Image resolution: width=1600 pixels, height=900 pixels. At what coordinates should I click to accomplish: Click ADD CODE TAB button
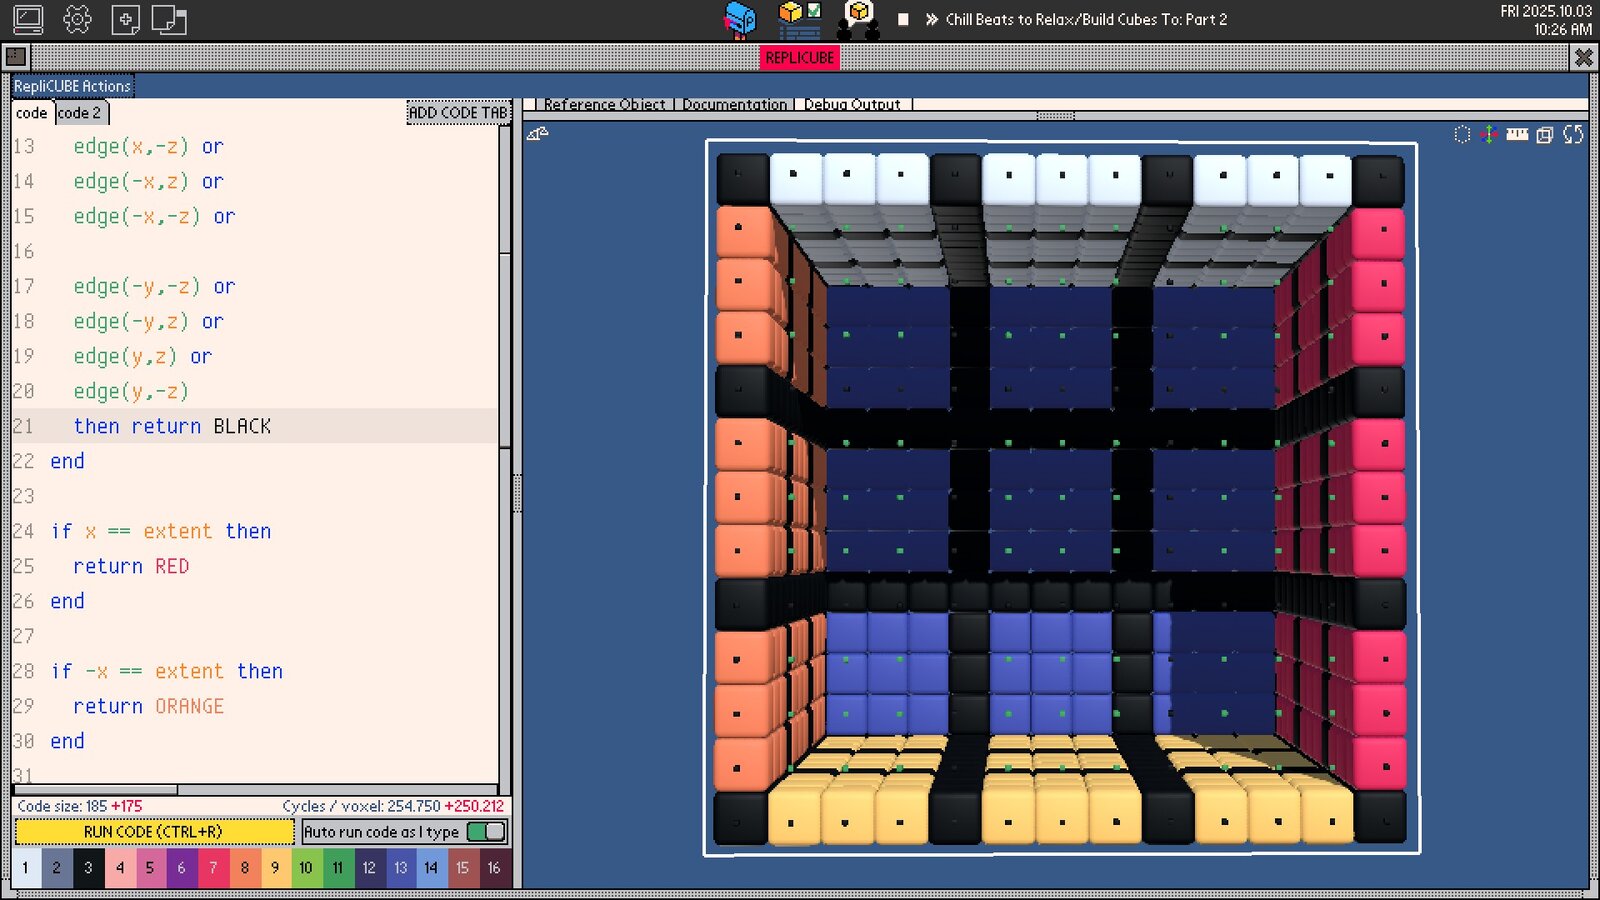pyautogui.click(x=458, y=113)
